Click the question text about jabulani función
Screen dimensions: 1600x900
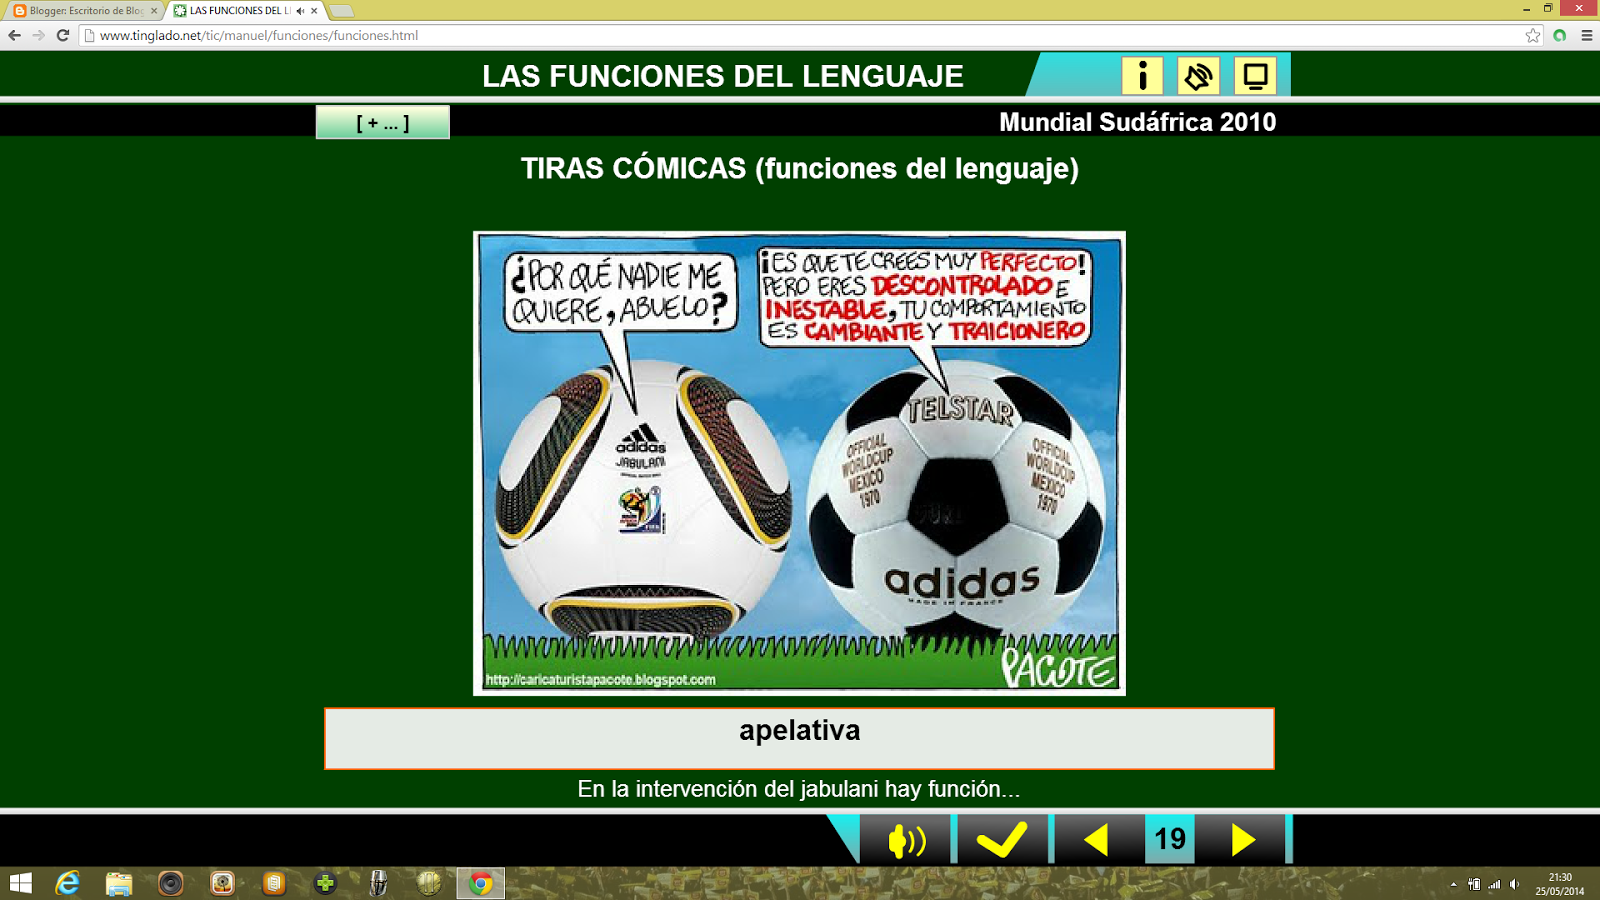click(x=799, y=789)
